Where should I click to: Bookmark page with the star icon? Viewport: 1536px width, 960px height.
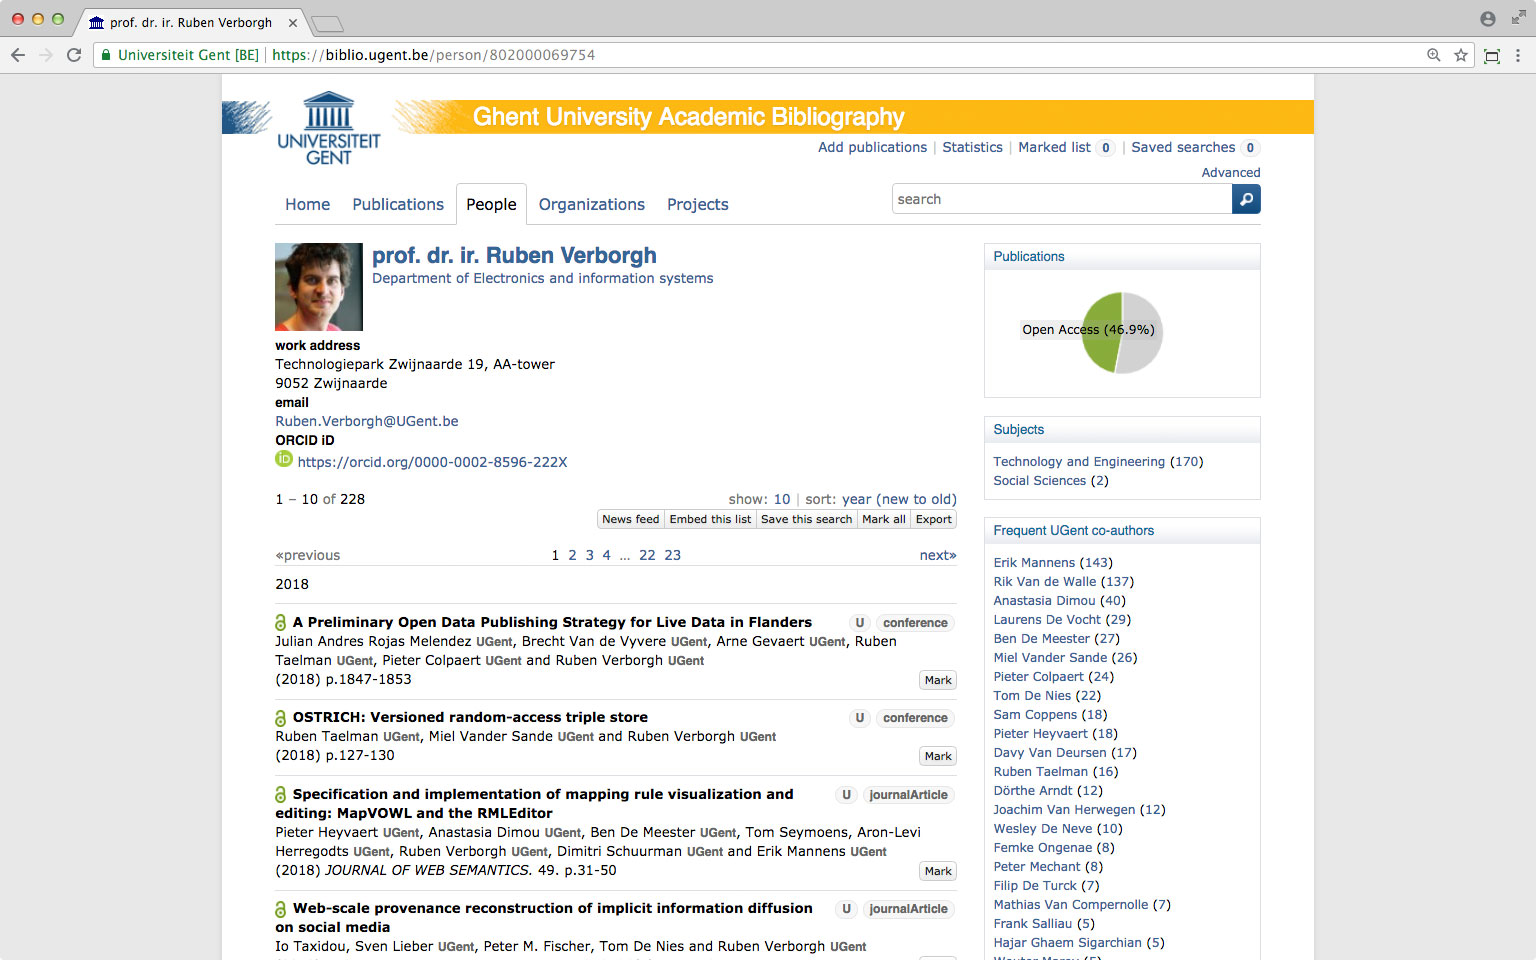coord(1461,55)
